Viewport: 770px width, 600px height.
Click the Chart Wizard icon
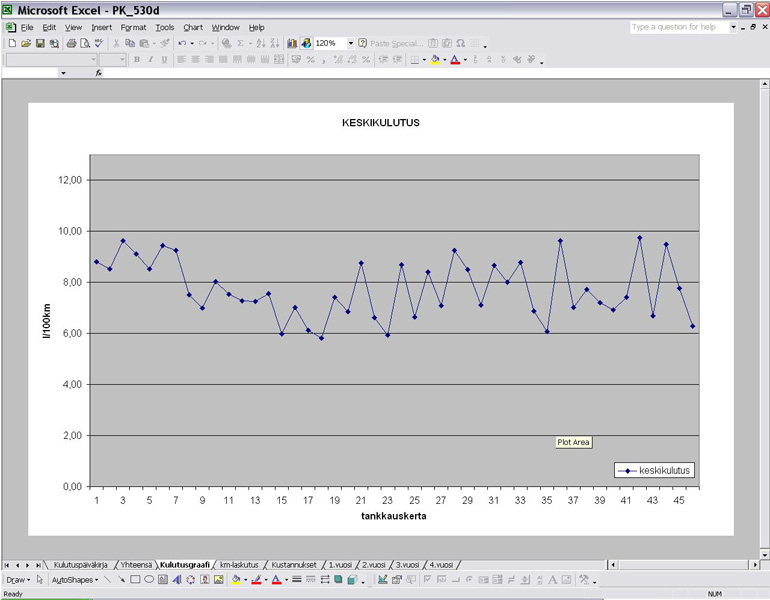292,44
